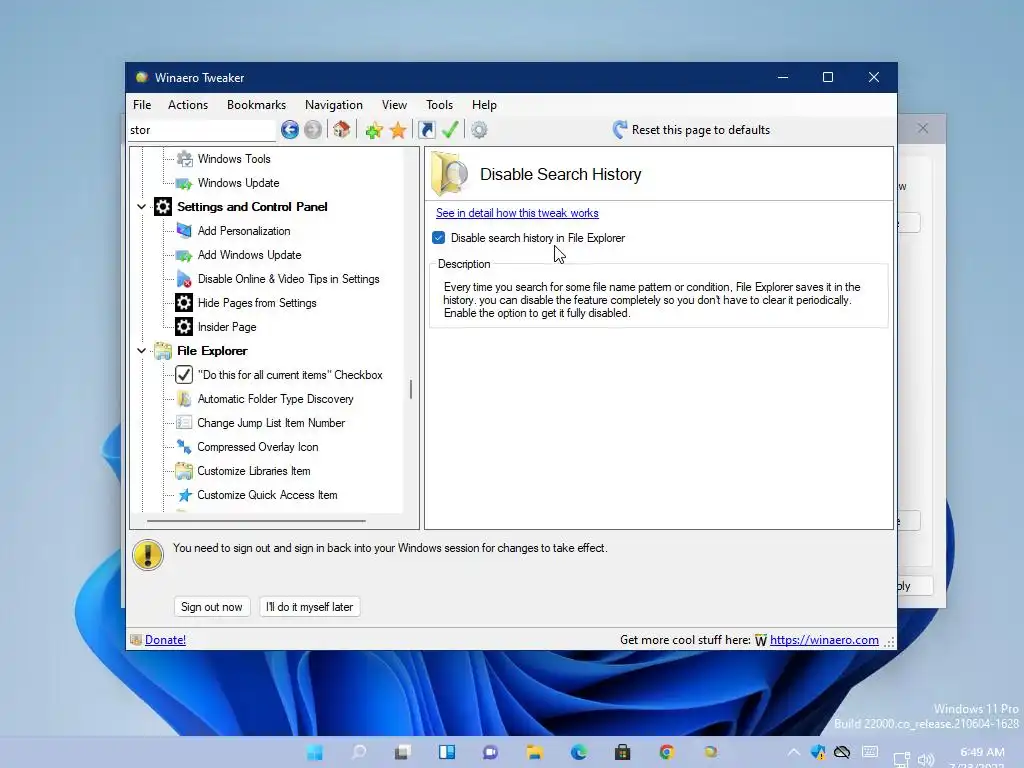
Task: Click the greyed Forward navigation arrow
Action: [x=313, y=130]
